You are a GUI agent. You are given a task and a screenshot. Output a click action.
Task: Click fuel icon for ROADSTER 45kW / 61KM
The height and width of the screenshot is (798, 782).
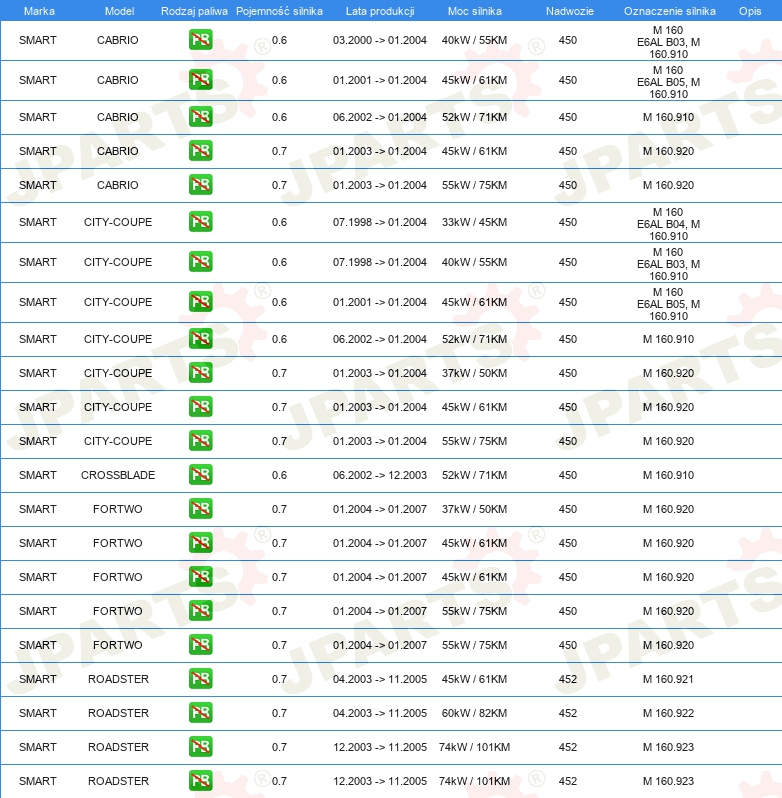click(200, 679)
